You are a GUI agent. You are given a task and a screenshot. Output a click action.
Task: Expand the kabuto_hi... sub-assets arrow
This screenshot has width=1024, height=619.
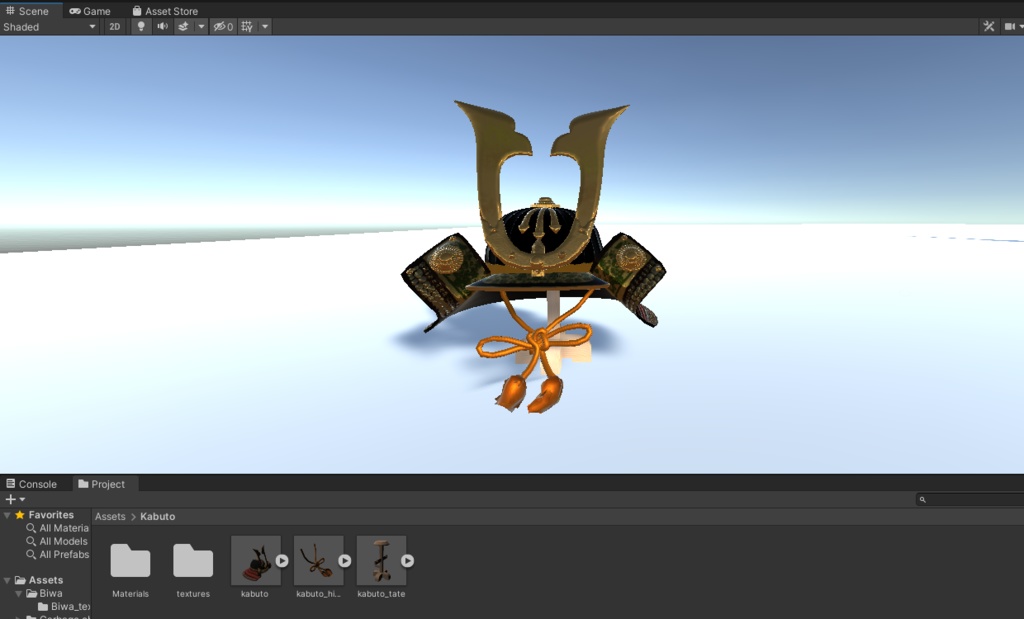click(345, 561)
